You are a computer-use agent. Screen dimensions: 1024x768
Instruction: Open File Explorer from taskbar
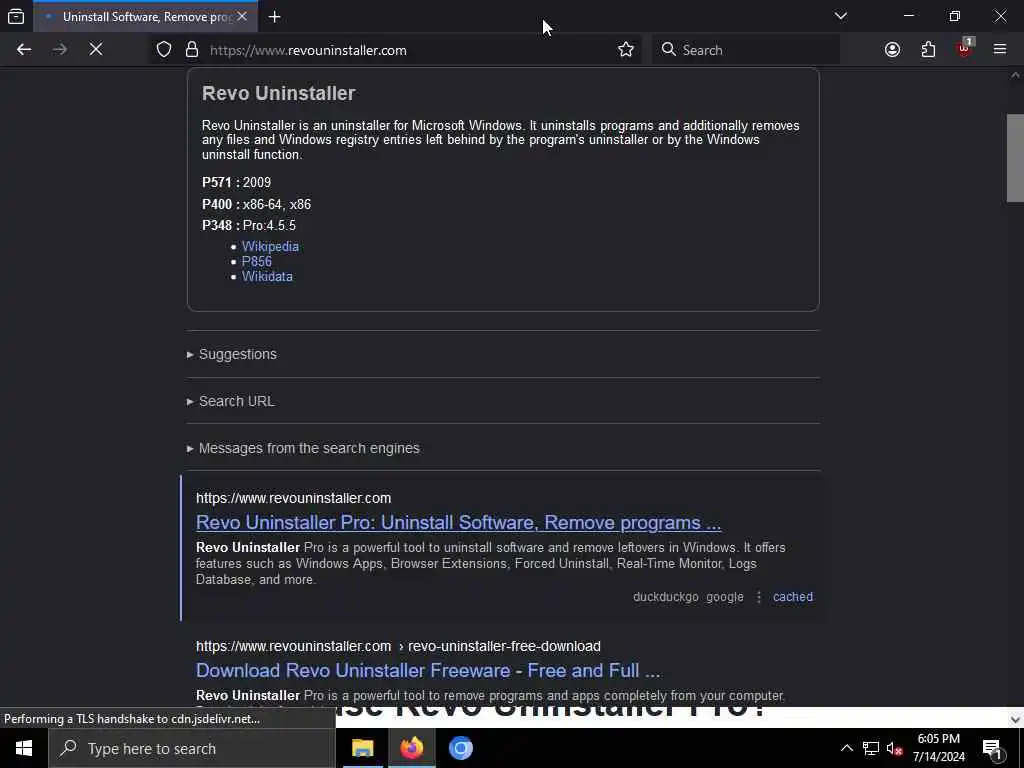(362, 748)
